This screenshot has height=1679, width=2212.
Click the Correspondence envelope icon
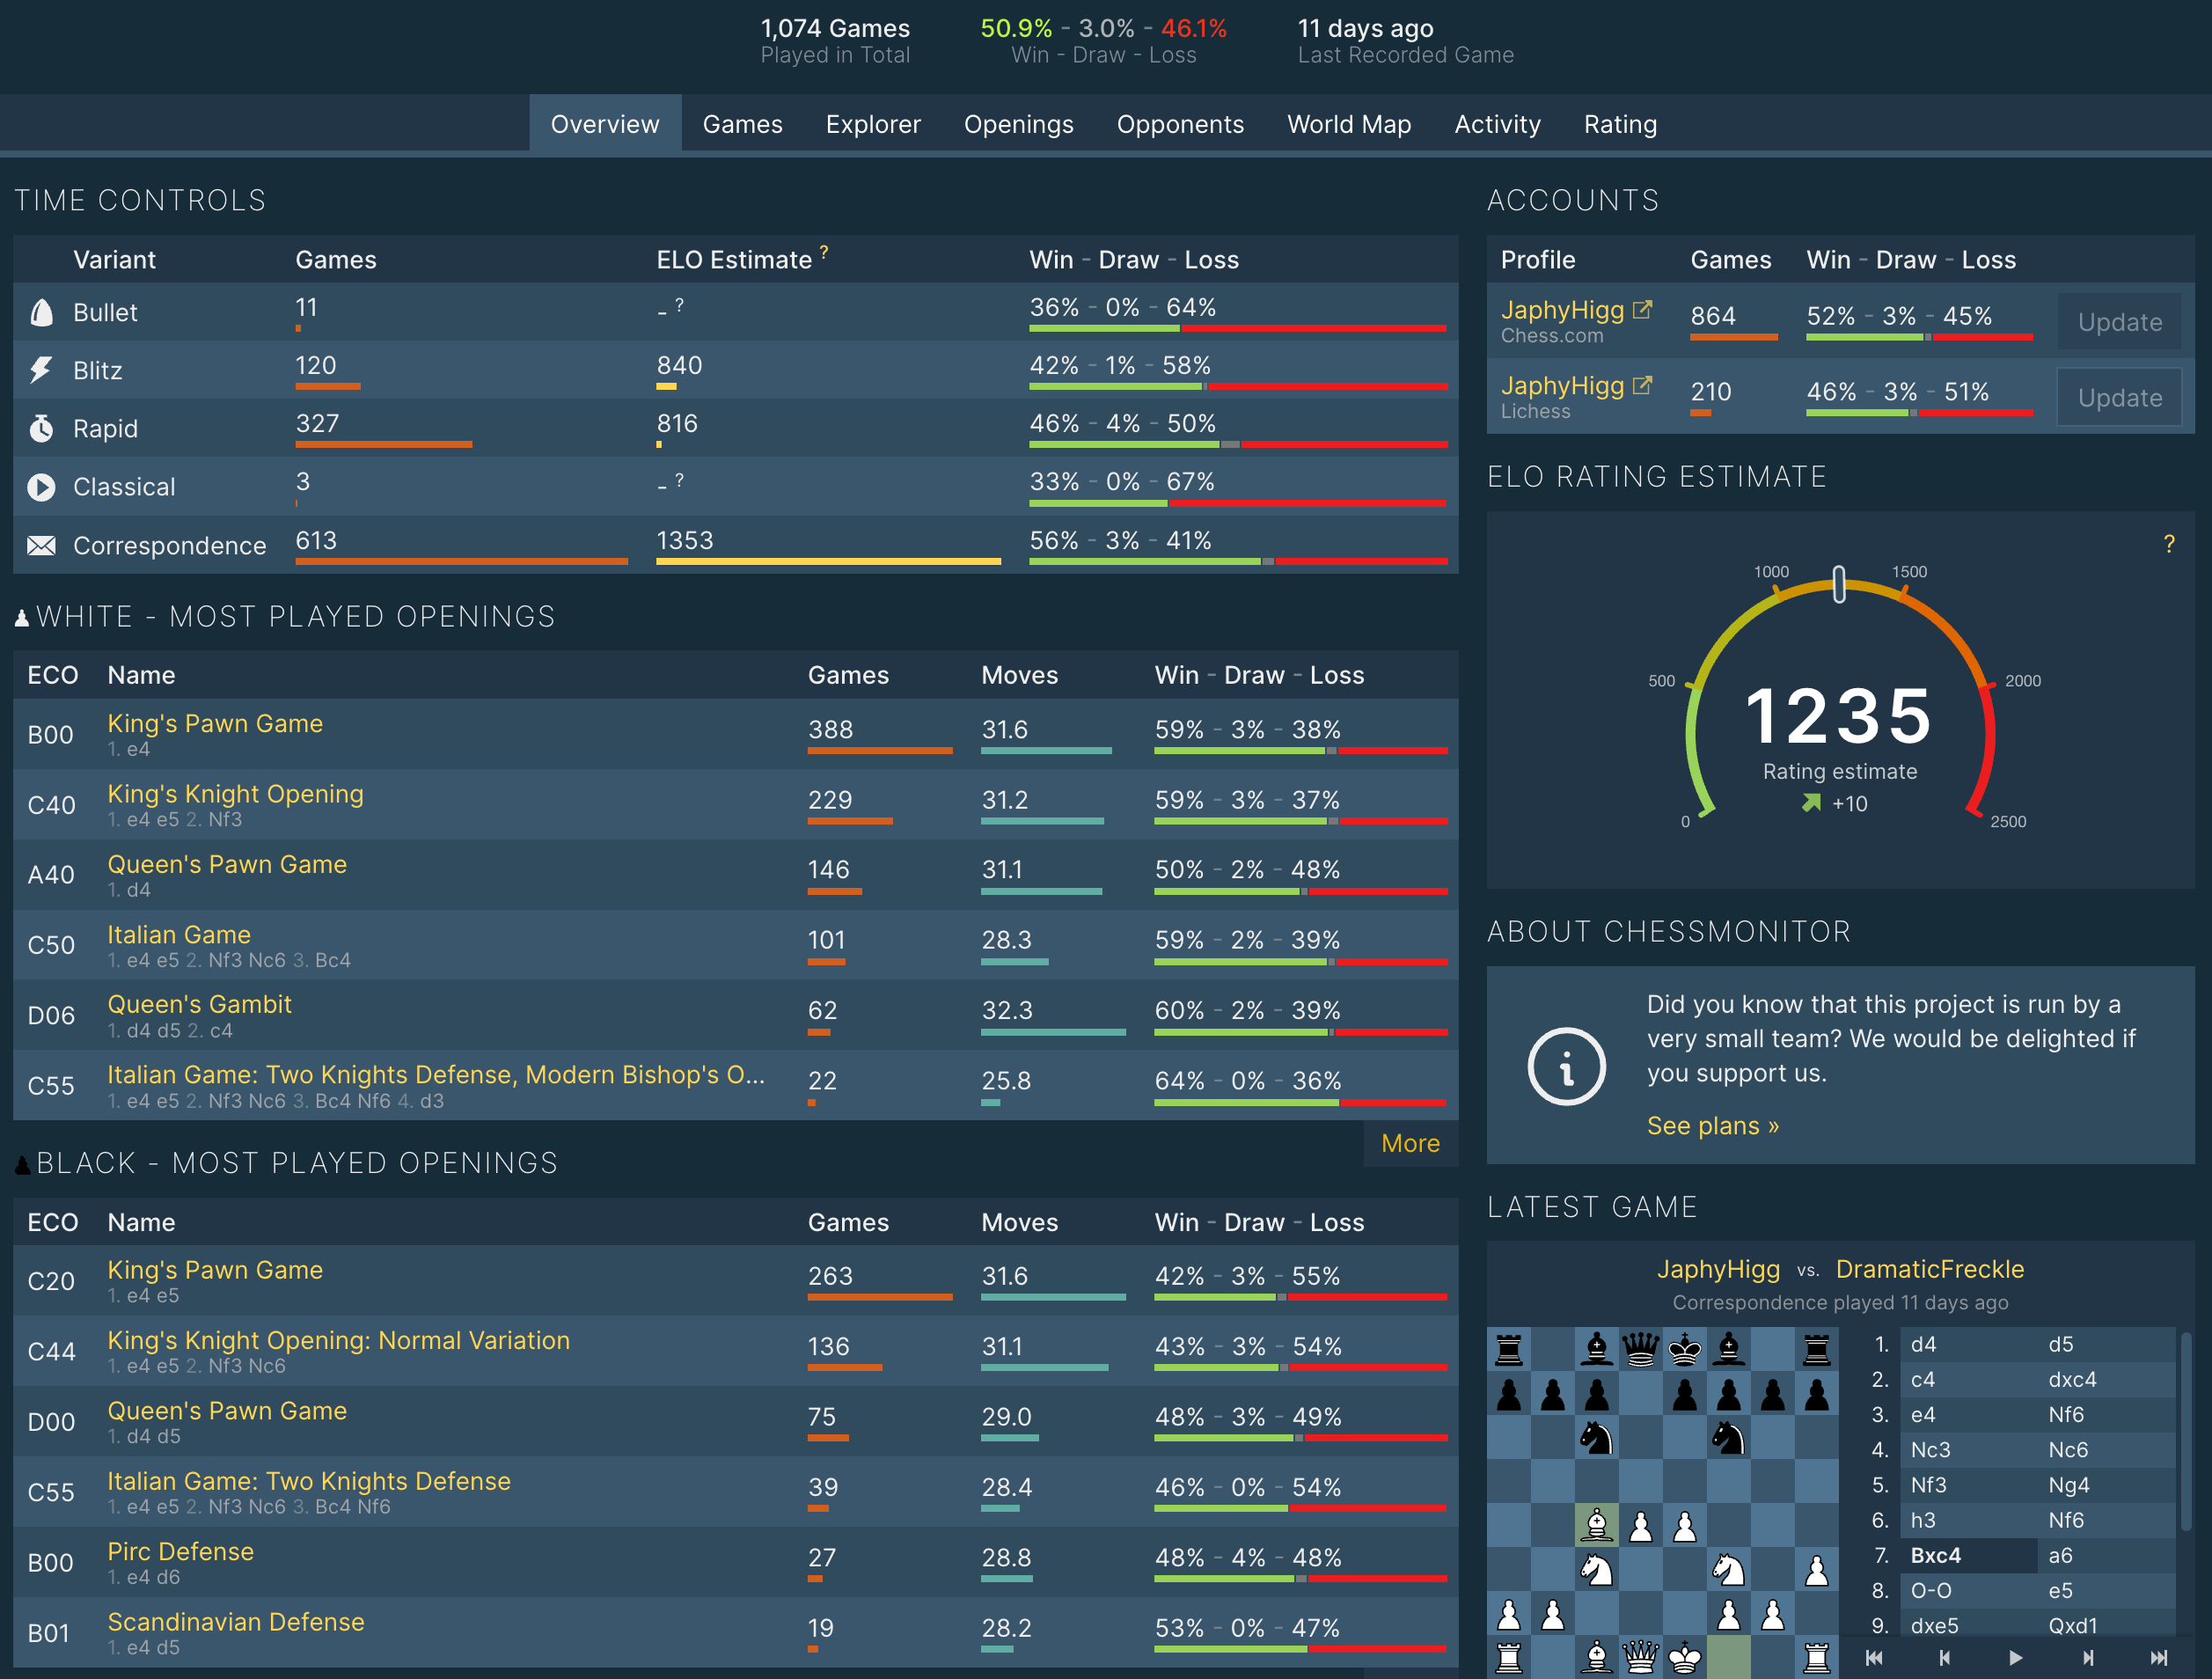coord(41,545)
